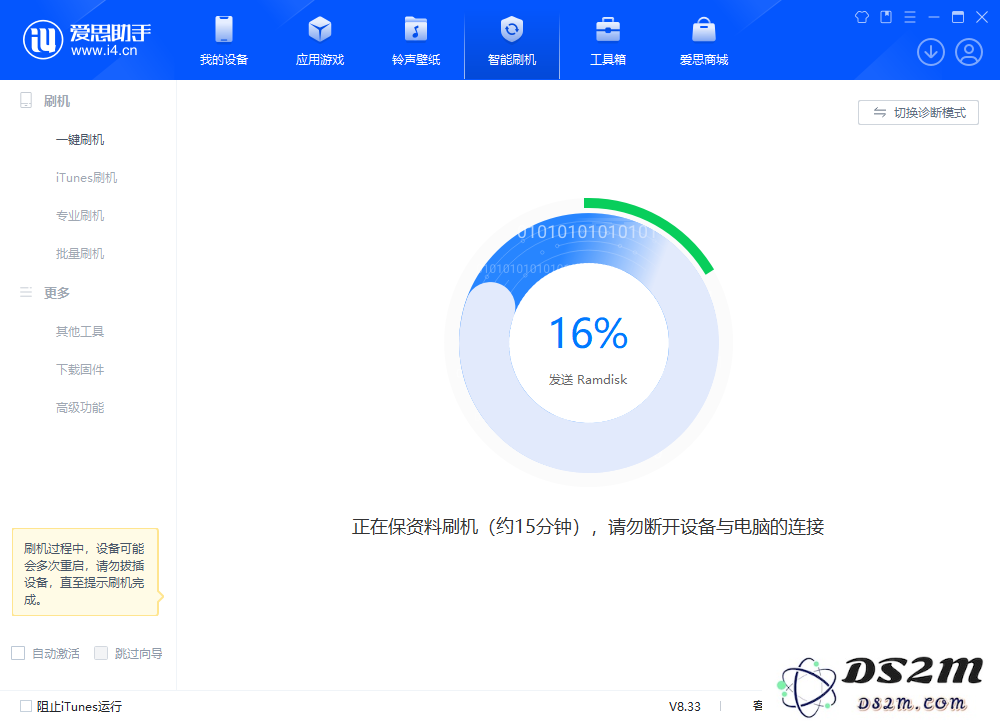Click the V8.33 version label
The height and width of the screenshot is (721, 1000).
click(x=684, y=706)
